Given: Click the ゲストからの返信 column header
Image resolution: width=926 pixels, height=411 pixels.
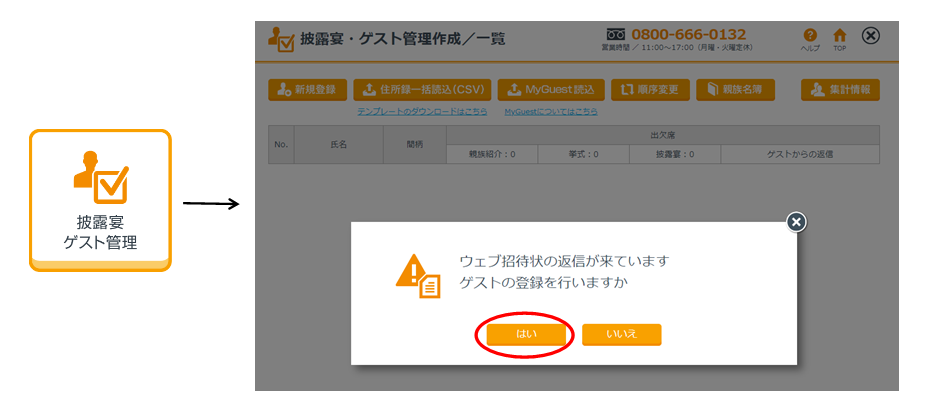Looking at the screenshot, I should (799, 155).
